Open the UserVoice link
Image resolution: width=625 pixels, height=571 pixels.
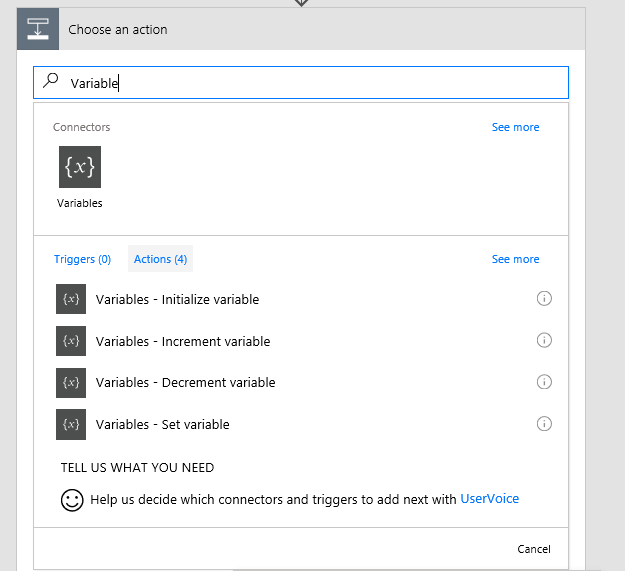click(489, 499)
